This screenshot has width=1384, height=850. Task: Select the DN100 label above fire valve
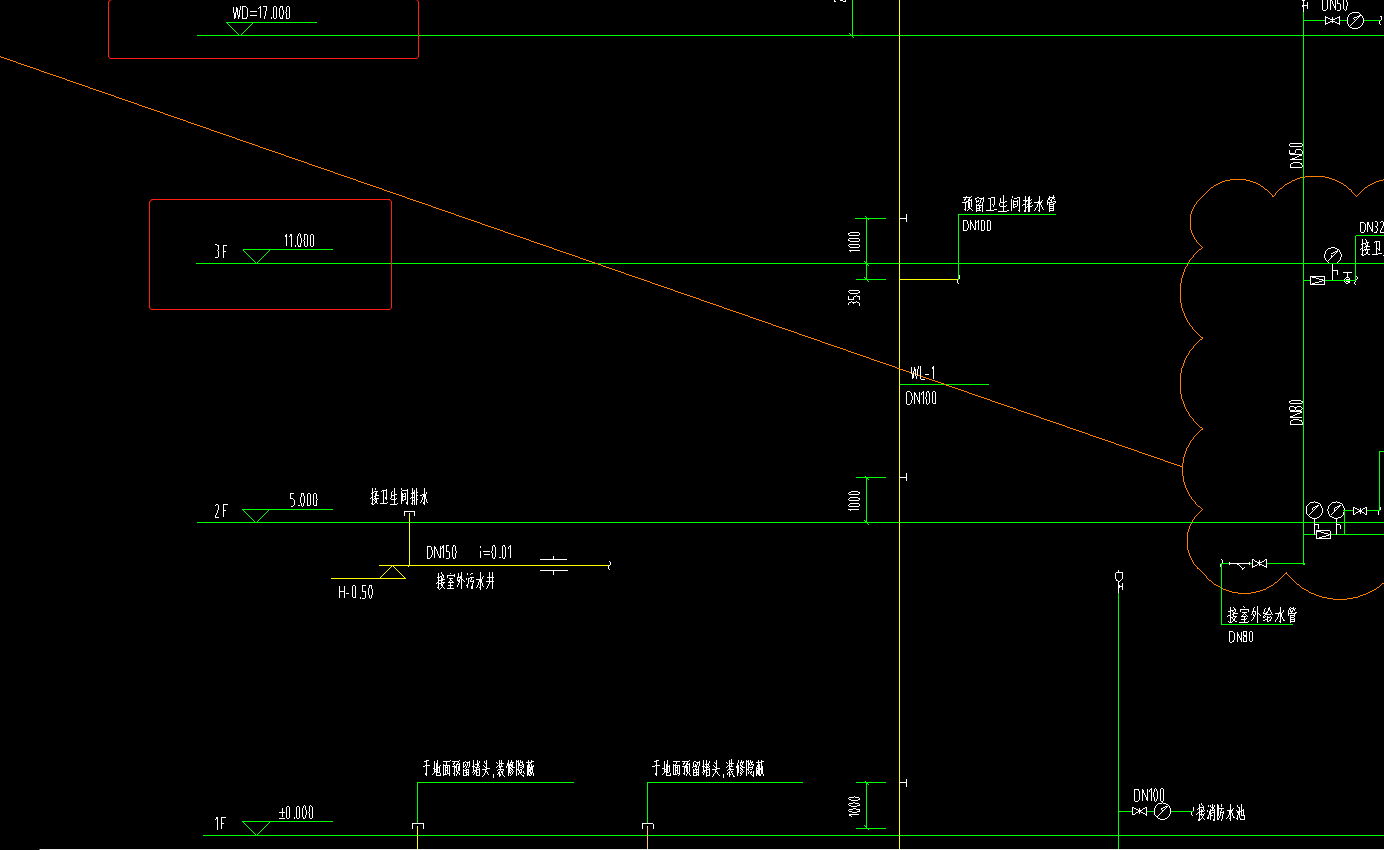pyautogui.click(x=1149, y=795)
